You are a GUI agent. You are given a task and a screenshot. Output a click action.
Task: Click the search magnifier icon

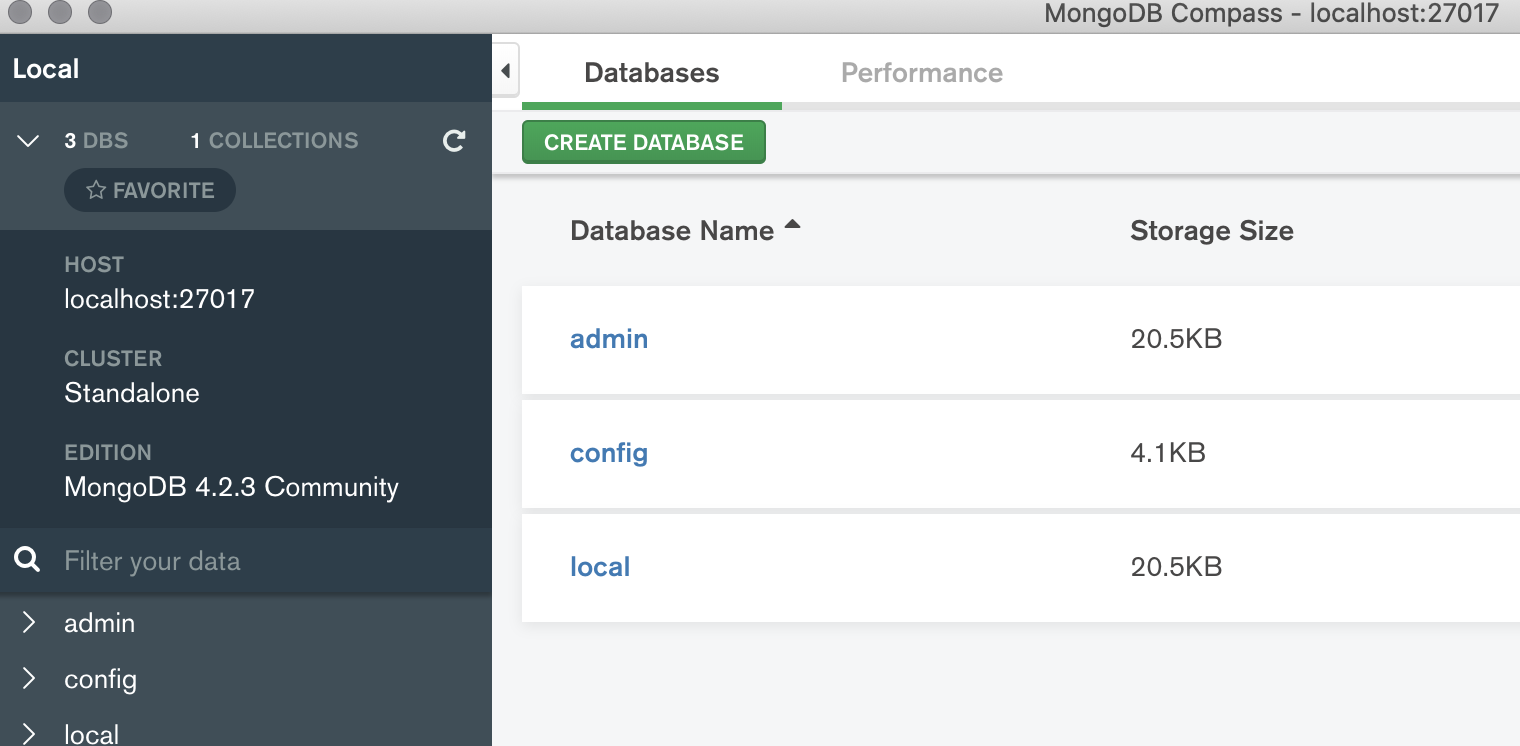pos(28,560)
